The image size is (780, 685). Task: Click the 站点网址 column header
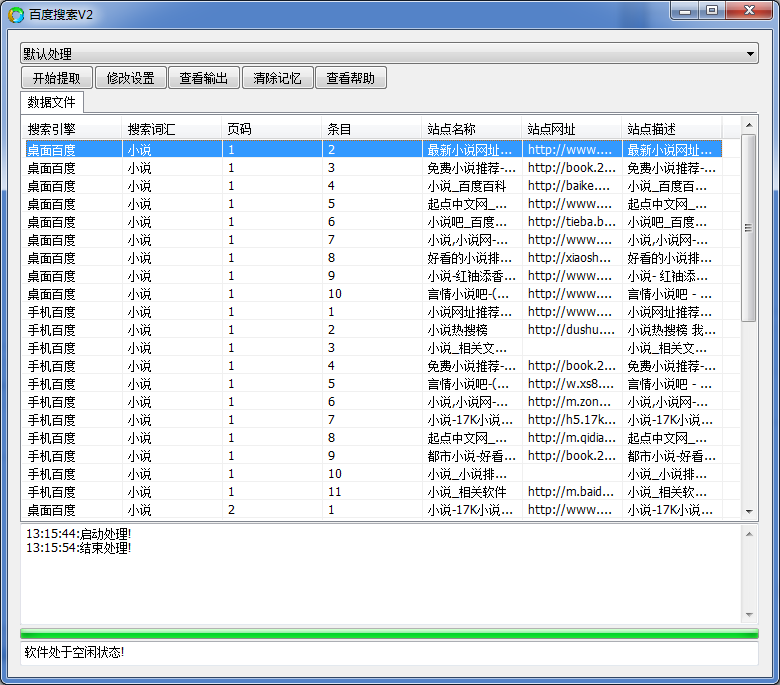(571, 129)
